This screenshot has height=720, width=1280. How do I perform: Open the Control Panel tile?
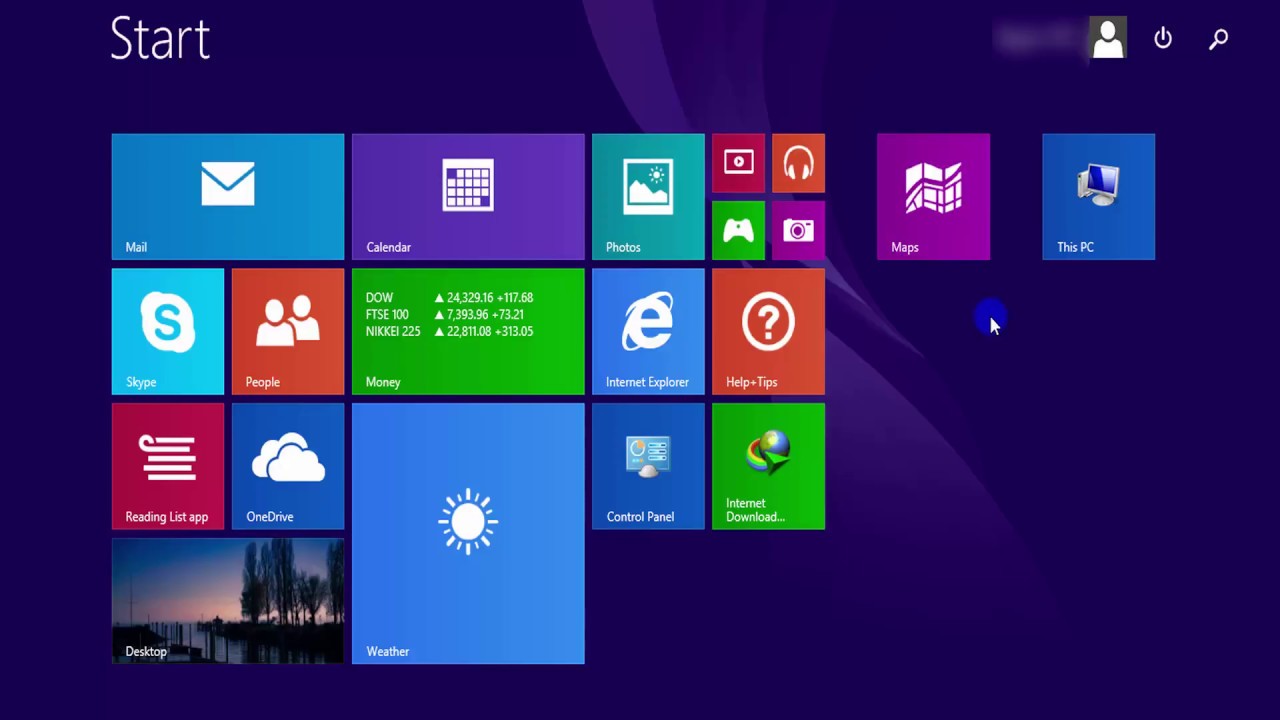tap(648, 466)
